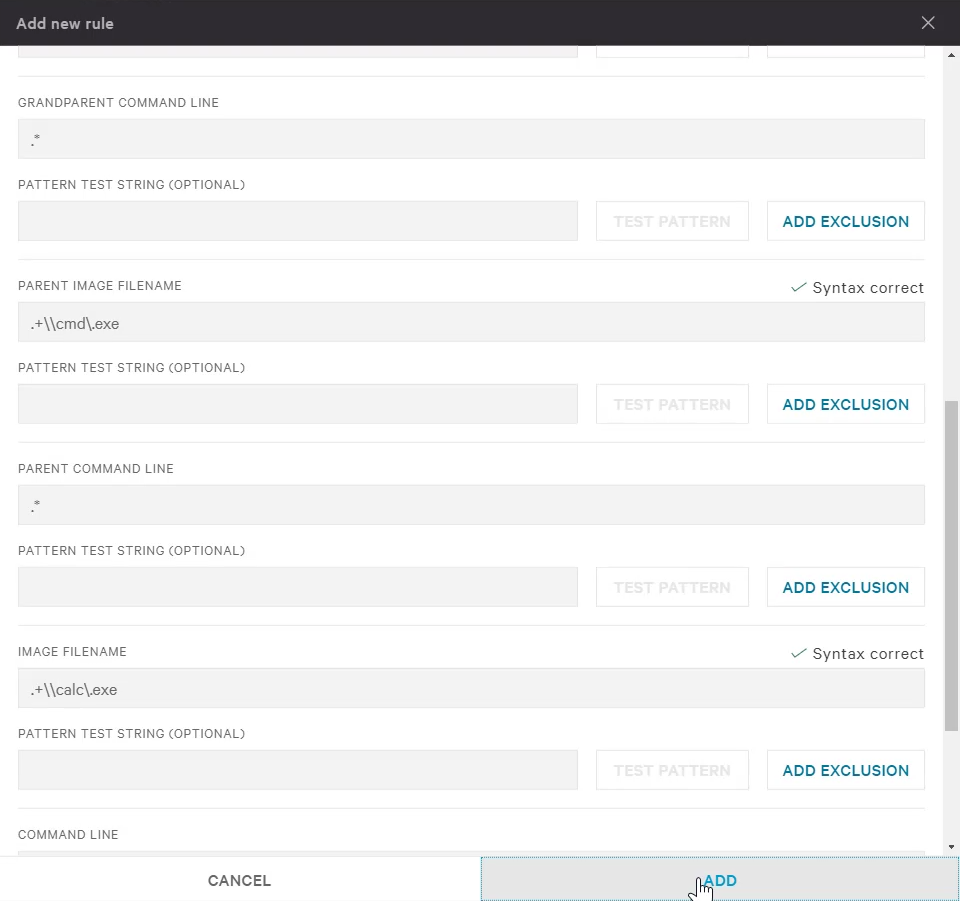The height and width of the screenshot is (901, 960).
Task: Click the test string field under Image Filename
Action: (298, 770)
